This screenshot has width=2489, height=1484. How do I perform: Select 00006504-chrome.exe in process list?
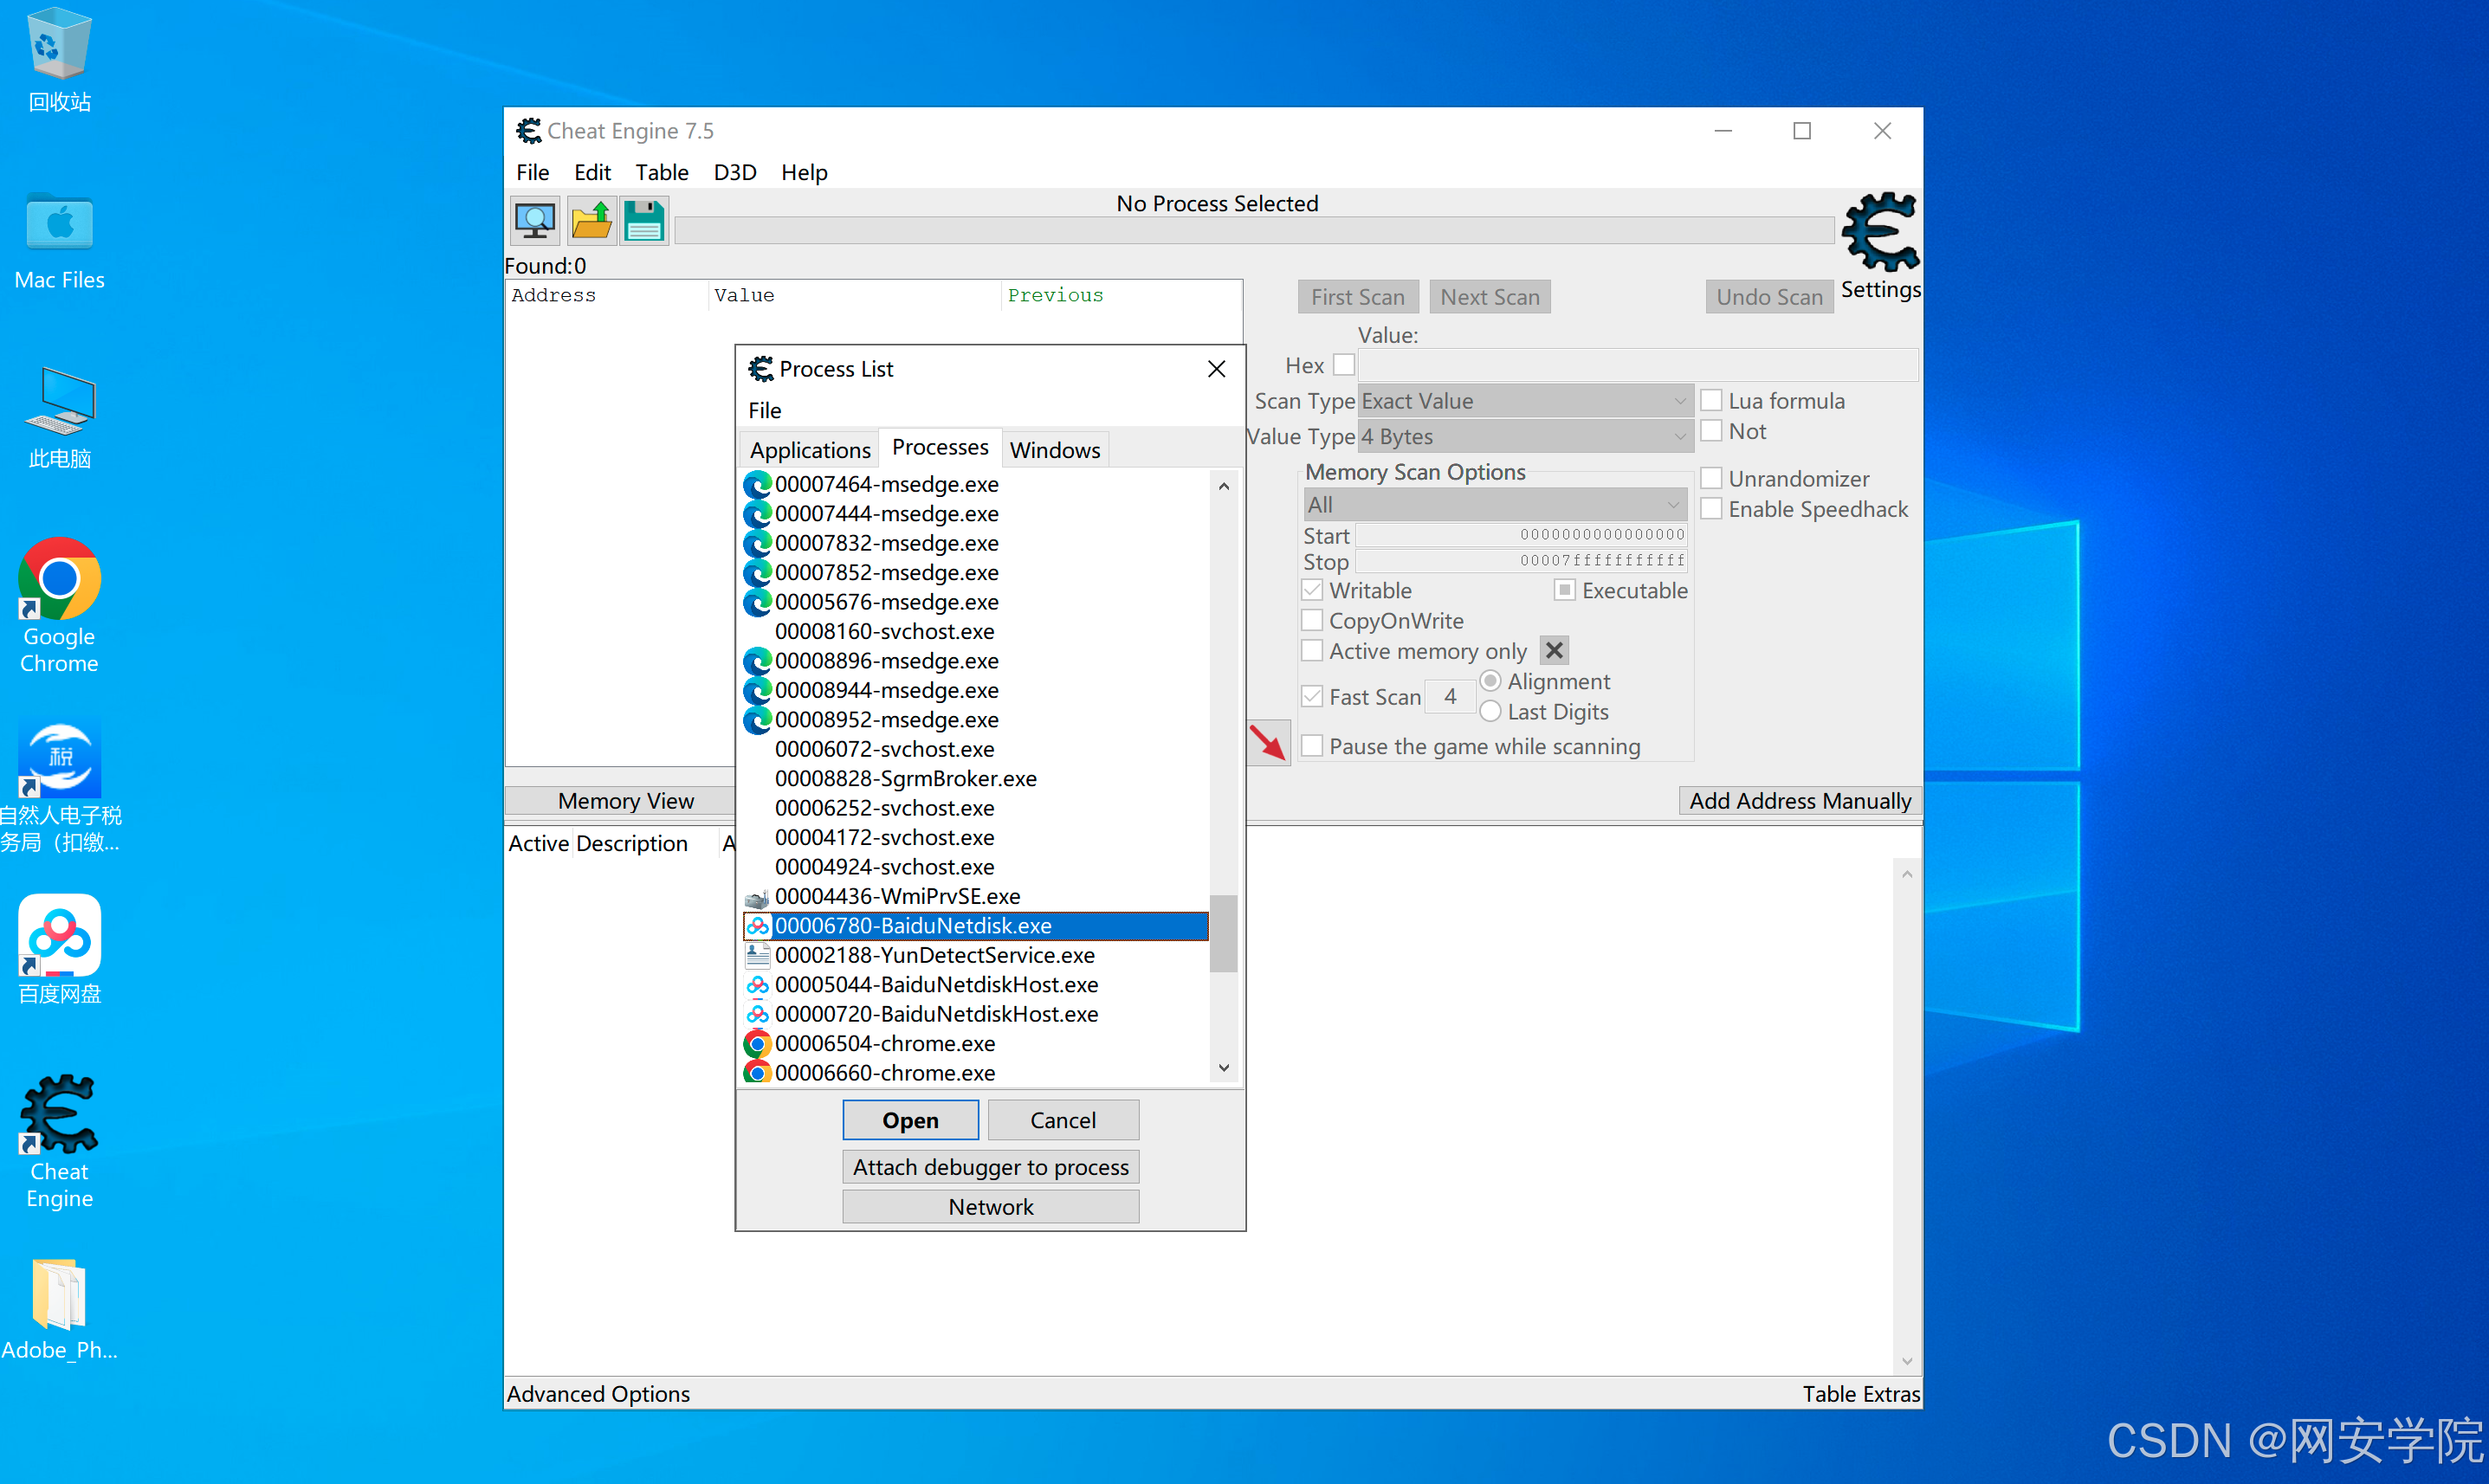885,1043
